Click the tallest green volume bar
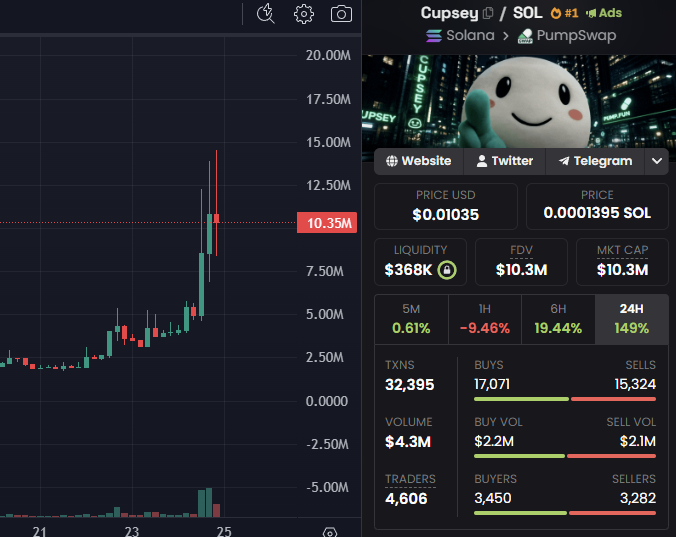 tap(209, 502)
